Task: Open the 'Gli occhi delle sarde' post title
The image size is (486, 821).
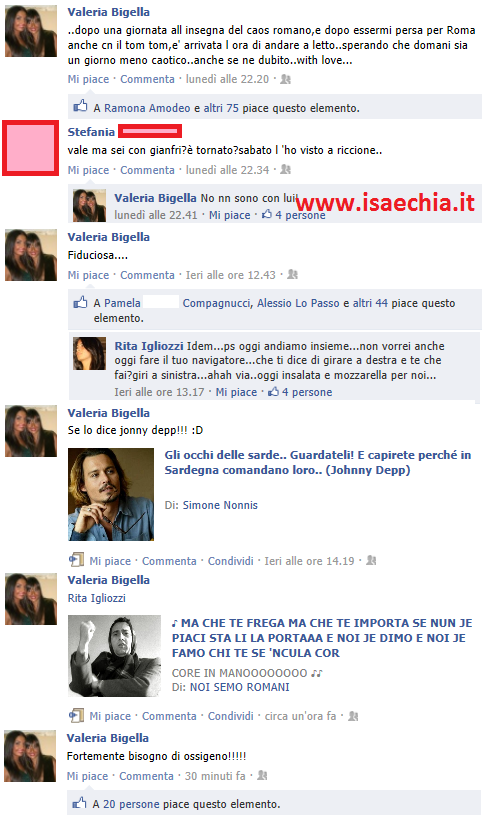Action: [x=318, y=462]
